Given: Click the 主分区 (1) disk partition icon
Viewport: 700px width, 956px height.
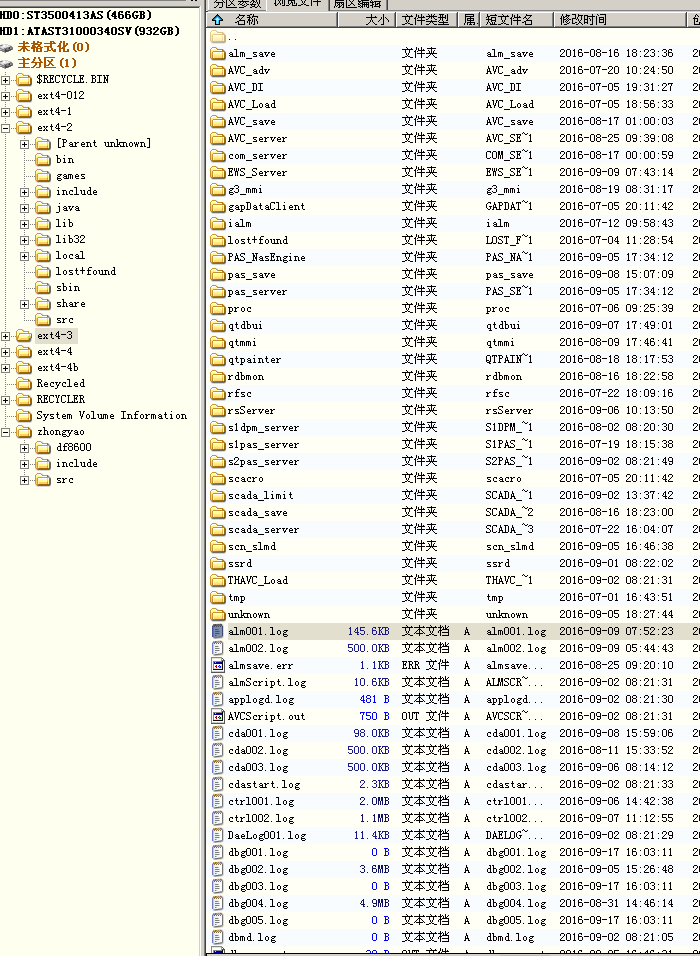Looking at the screenshot, I should pos(8,63).
